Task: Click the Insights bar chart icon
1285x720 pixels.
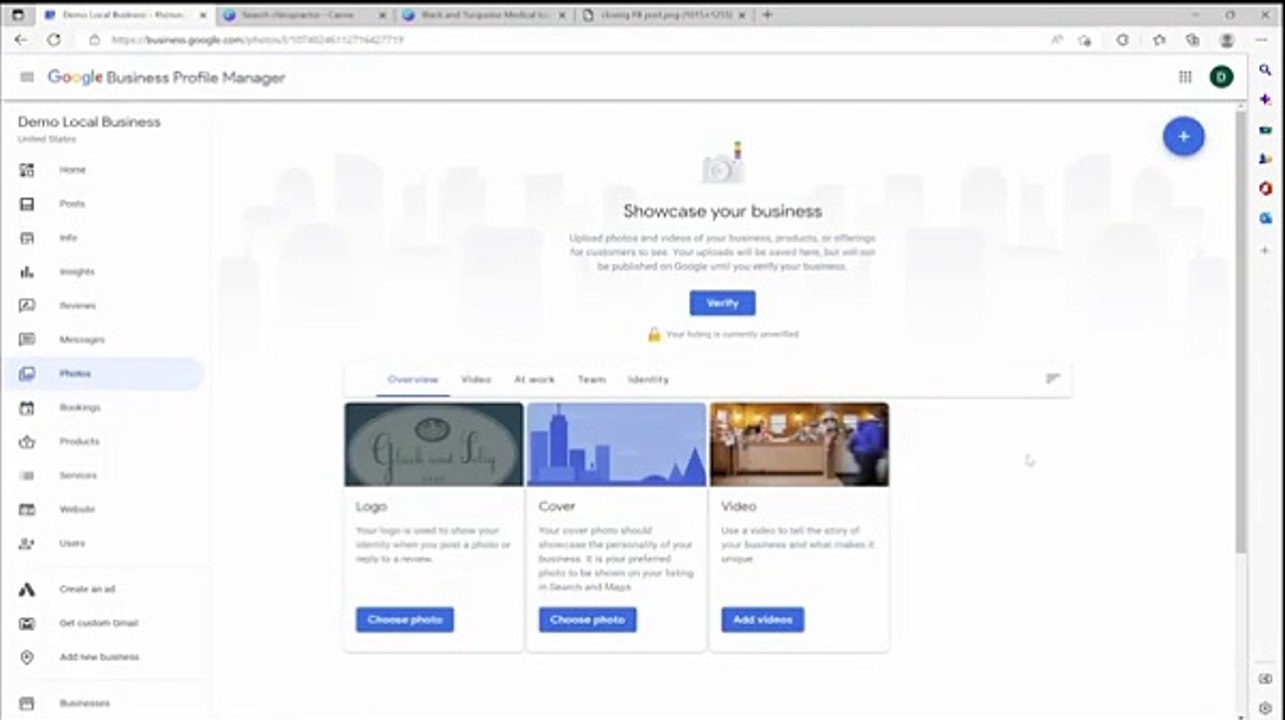Action: pos(27,272)
